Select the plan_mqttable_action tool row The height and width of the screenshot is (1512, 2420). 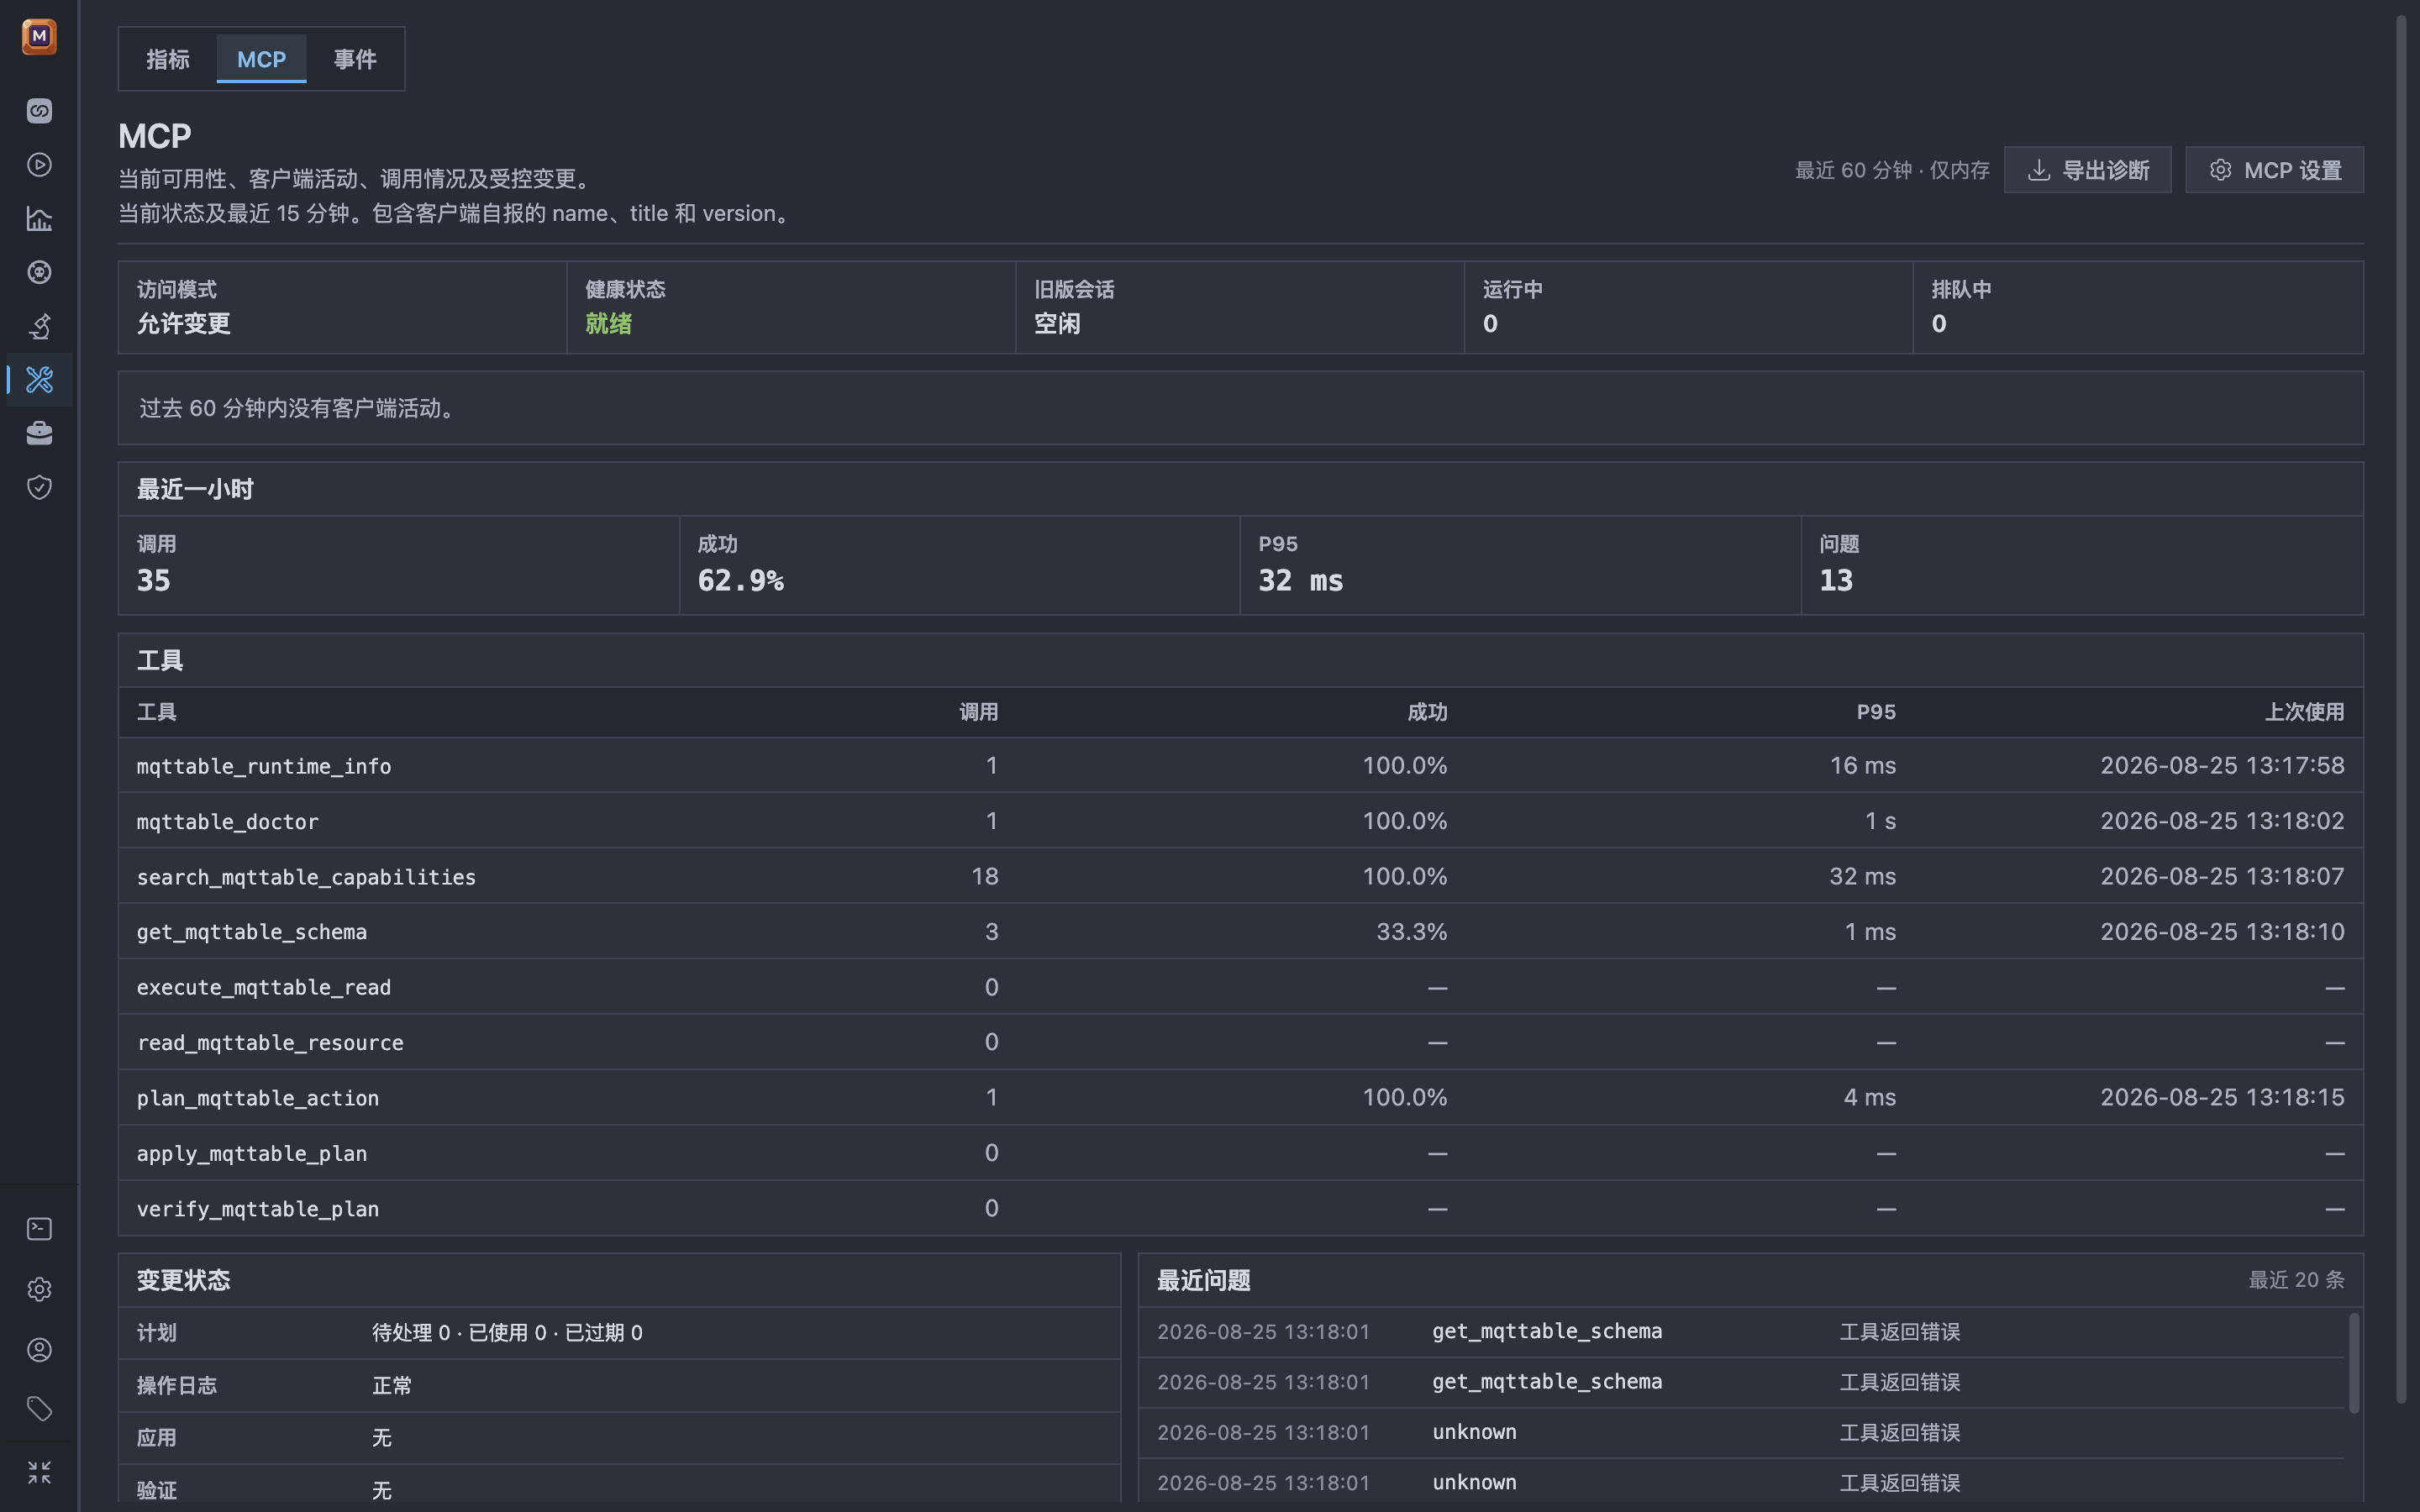pyautogui.click(x=1241, y=1098)
